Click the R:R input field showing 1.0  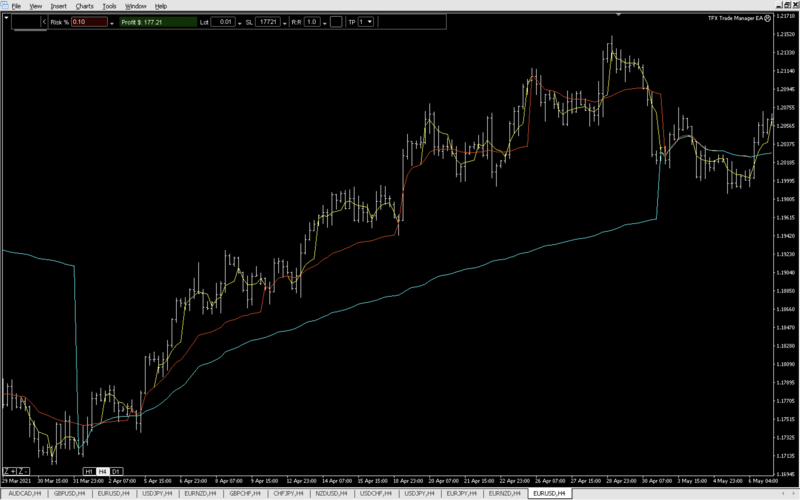click(312, 22)
